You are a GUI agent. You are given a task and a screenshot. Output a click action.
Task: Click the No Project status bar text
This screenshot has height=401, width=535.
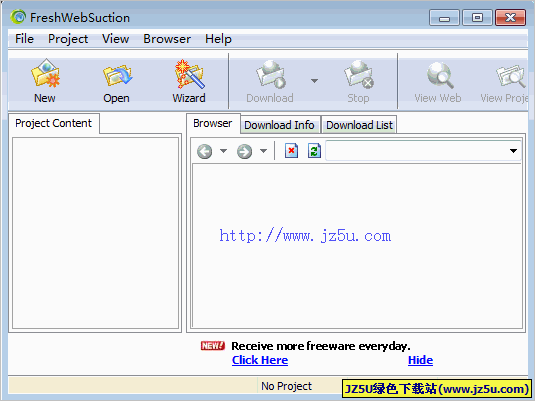click(x=286, y=386)
